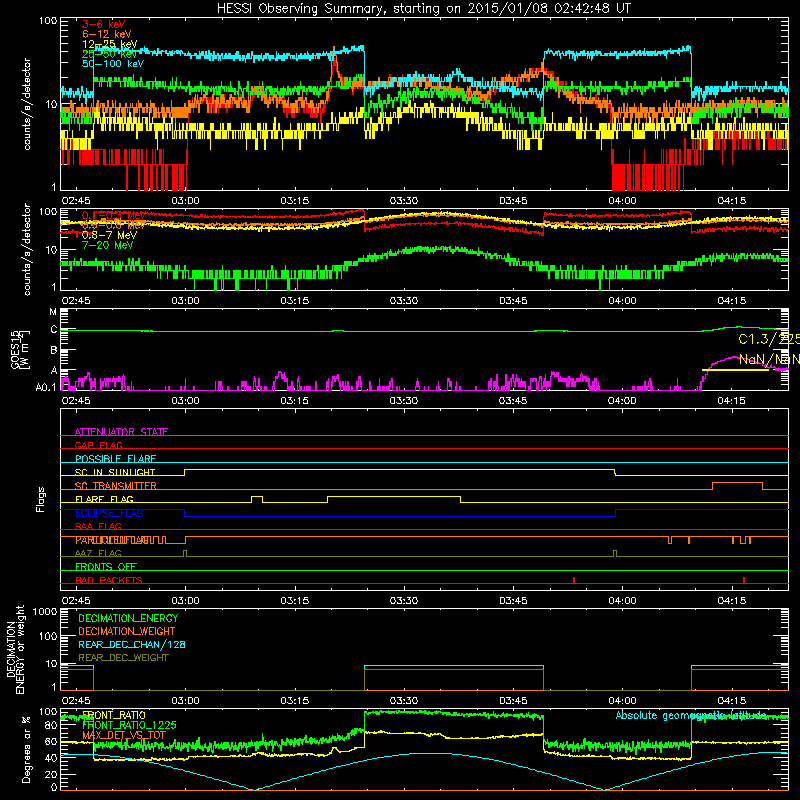Viewport: 800px width, 800px height.
Task: Click the 1000 tick label on decimation axis
Action: (45, 612)
